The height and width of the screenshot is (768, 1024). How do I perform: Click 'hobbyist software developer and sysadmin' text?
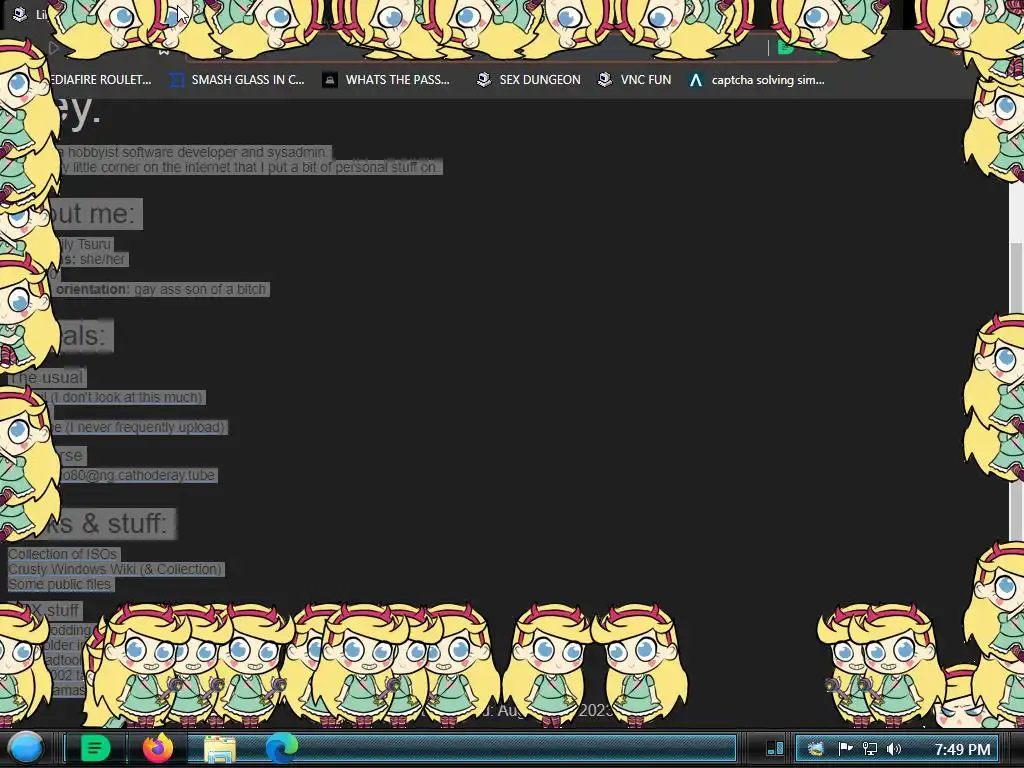tap(197, 152)
